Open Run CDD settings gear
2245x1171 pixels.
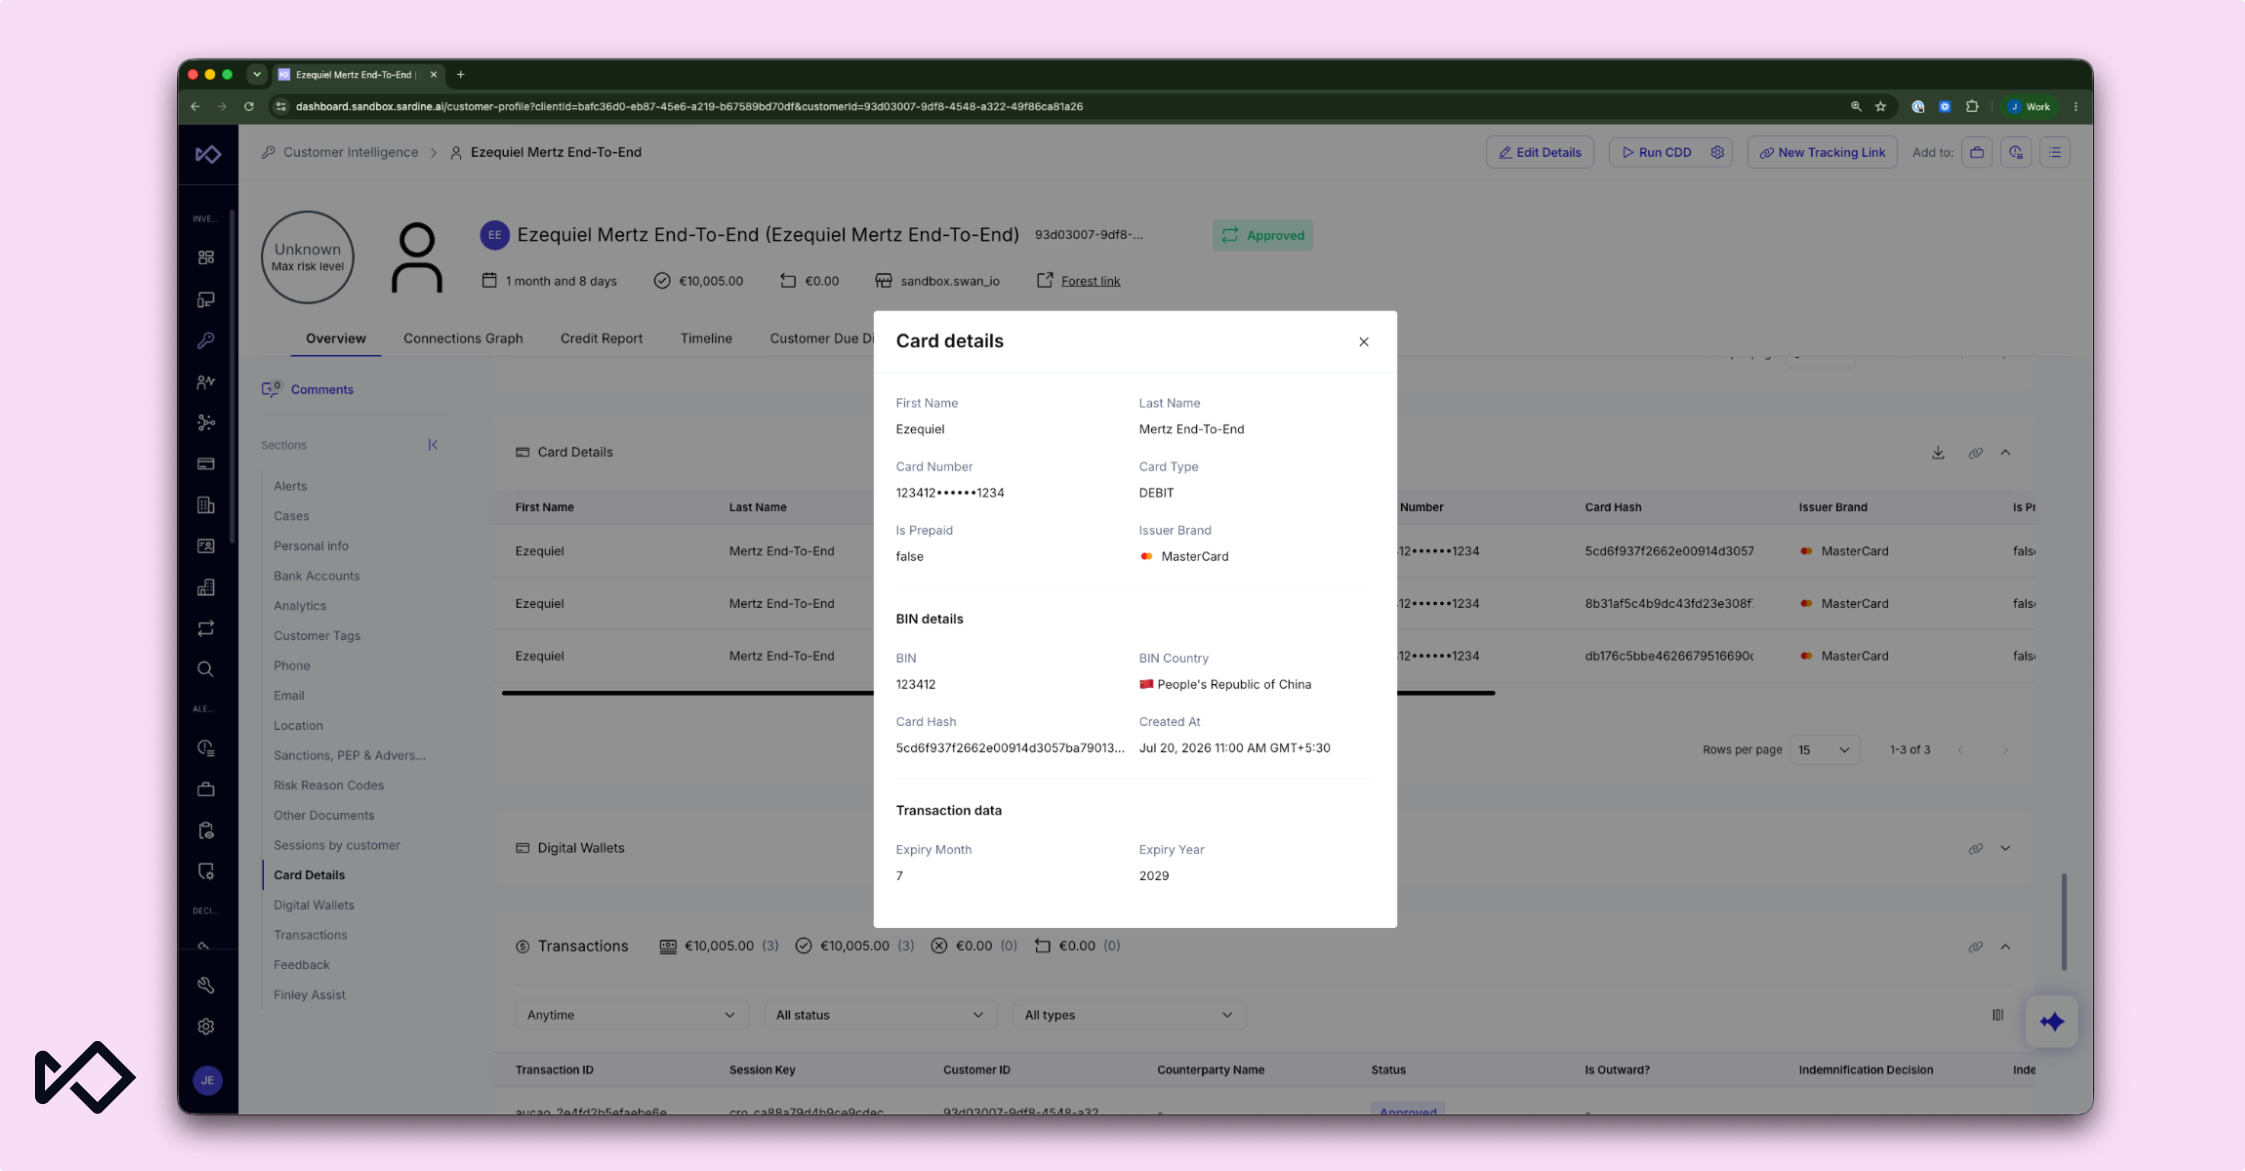click(1717, 152)
